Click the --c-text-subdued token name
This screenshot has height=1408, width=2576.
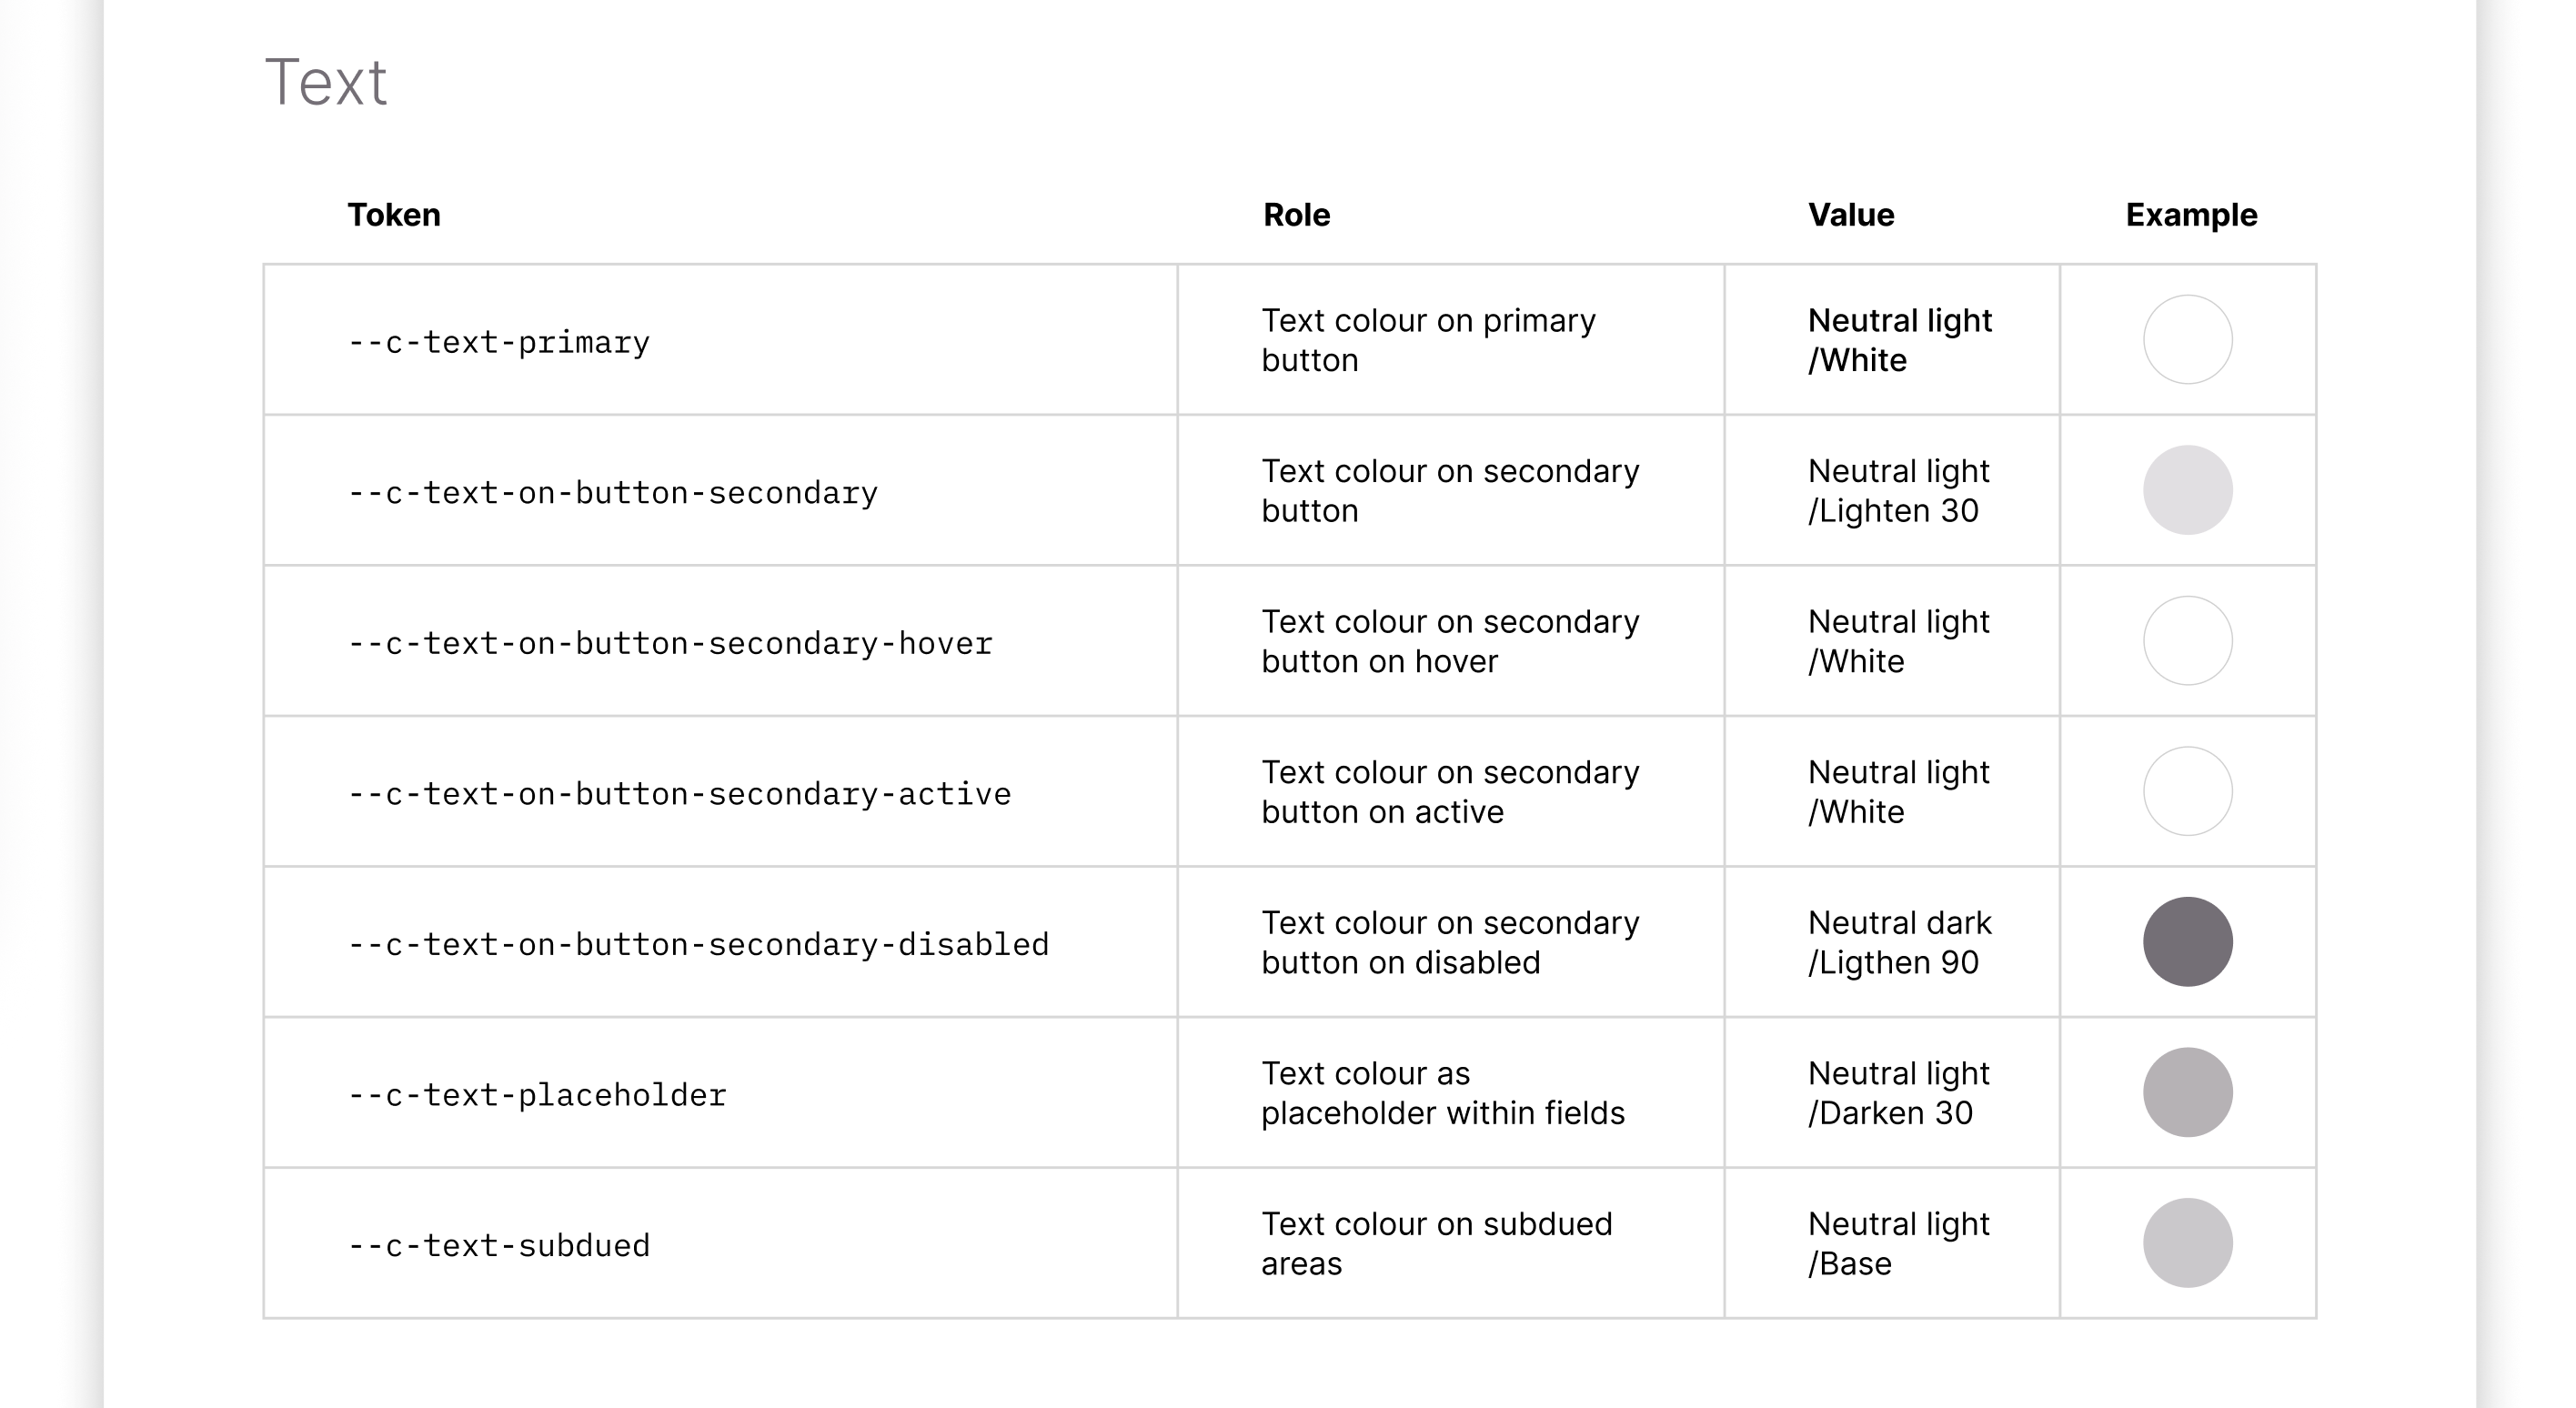coord(498,1246)
